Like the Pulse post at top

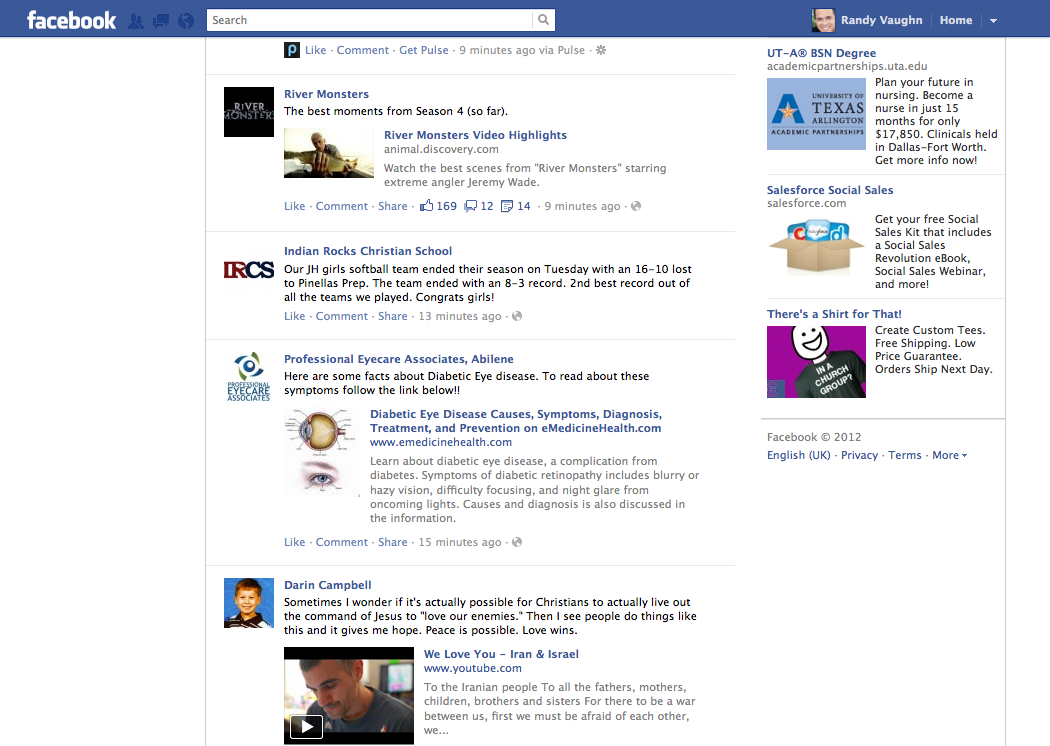[x=315, y=50]
